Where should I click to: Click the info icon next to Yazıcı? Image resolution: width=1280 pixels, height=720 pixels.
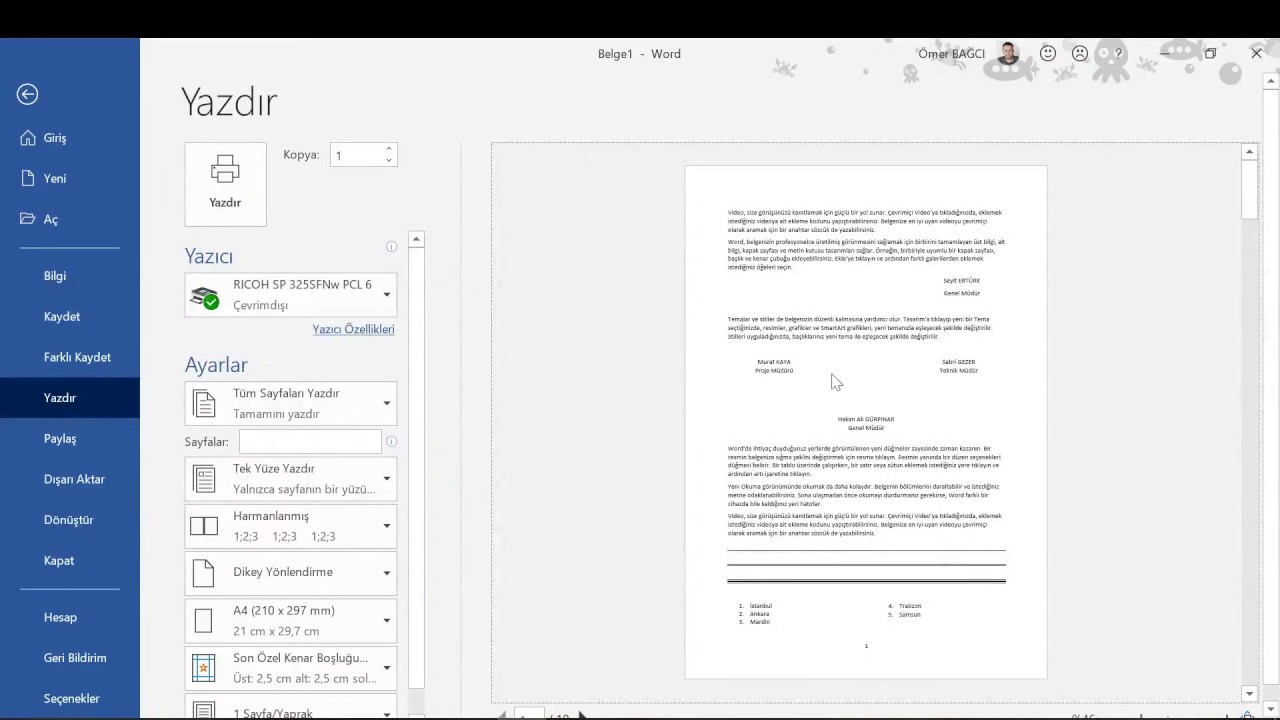click(391, 246)
